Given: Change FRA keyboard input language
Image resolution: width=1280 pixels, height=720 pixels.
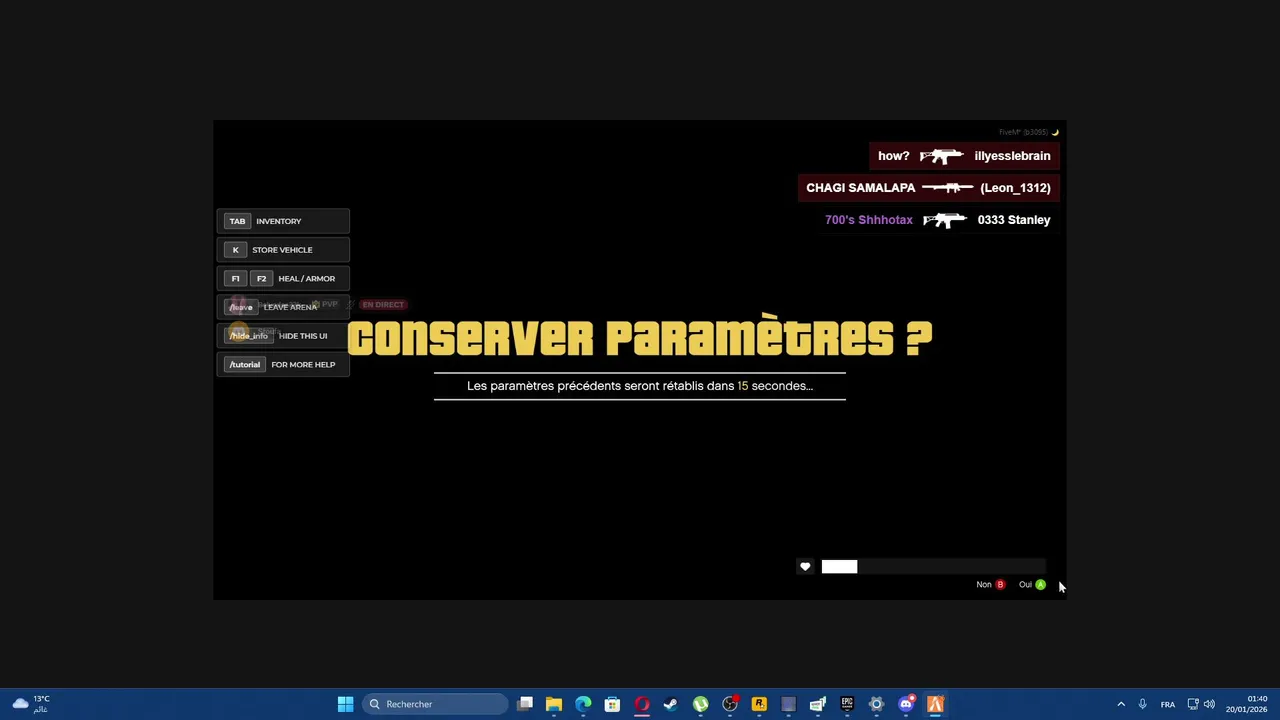Looking at the screenshot, I should 1168,704.
